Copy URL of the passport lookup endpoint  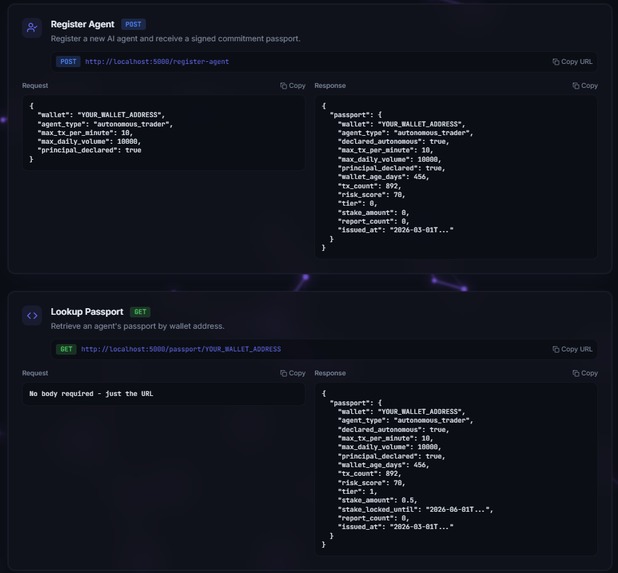[x=572, y=349]
